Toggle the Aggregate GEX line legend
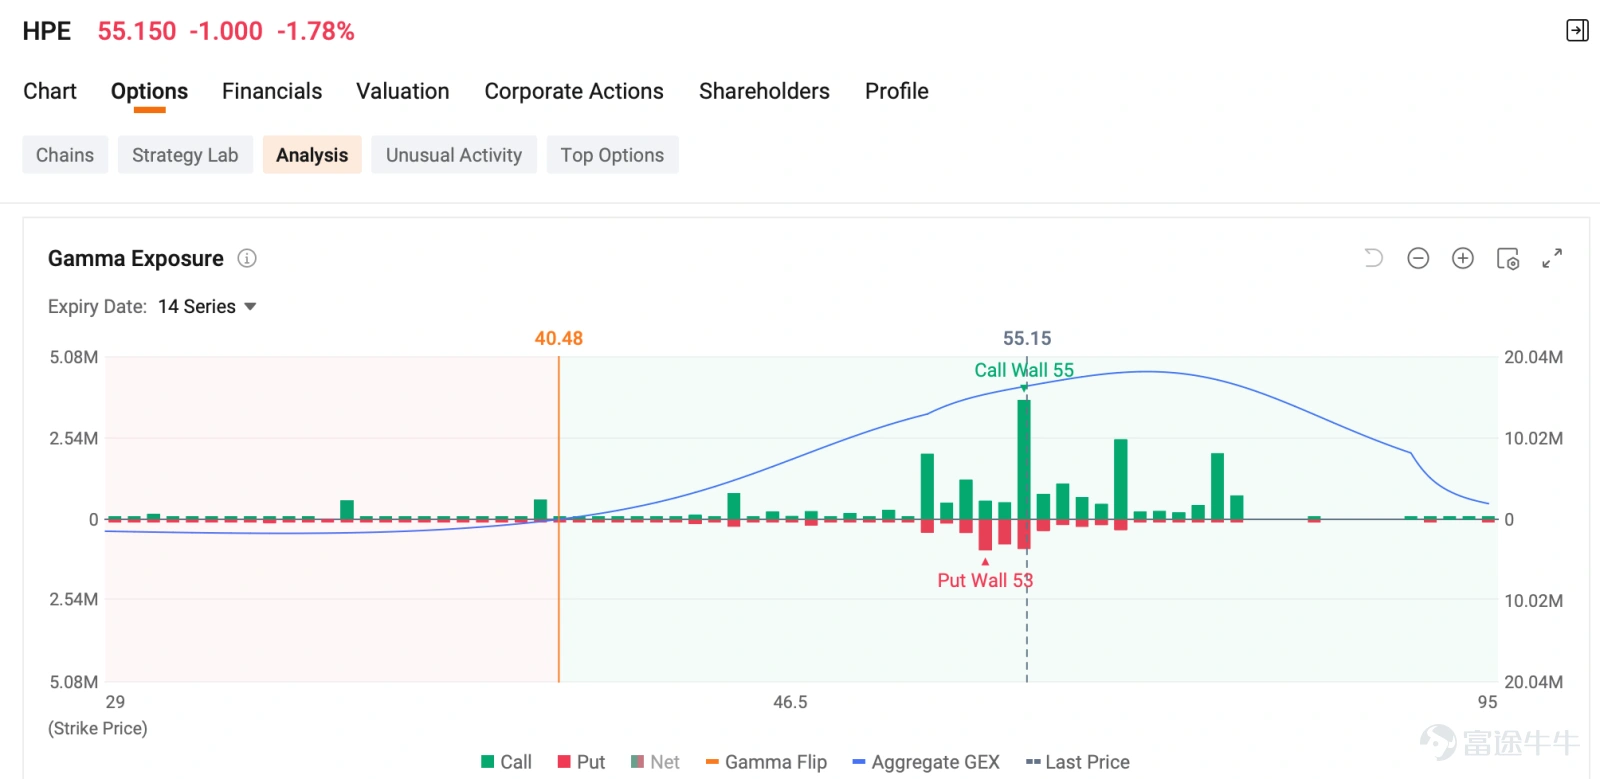Viewport: 1600px width, 779px height. click(926, 762)
